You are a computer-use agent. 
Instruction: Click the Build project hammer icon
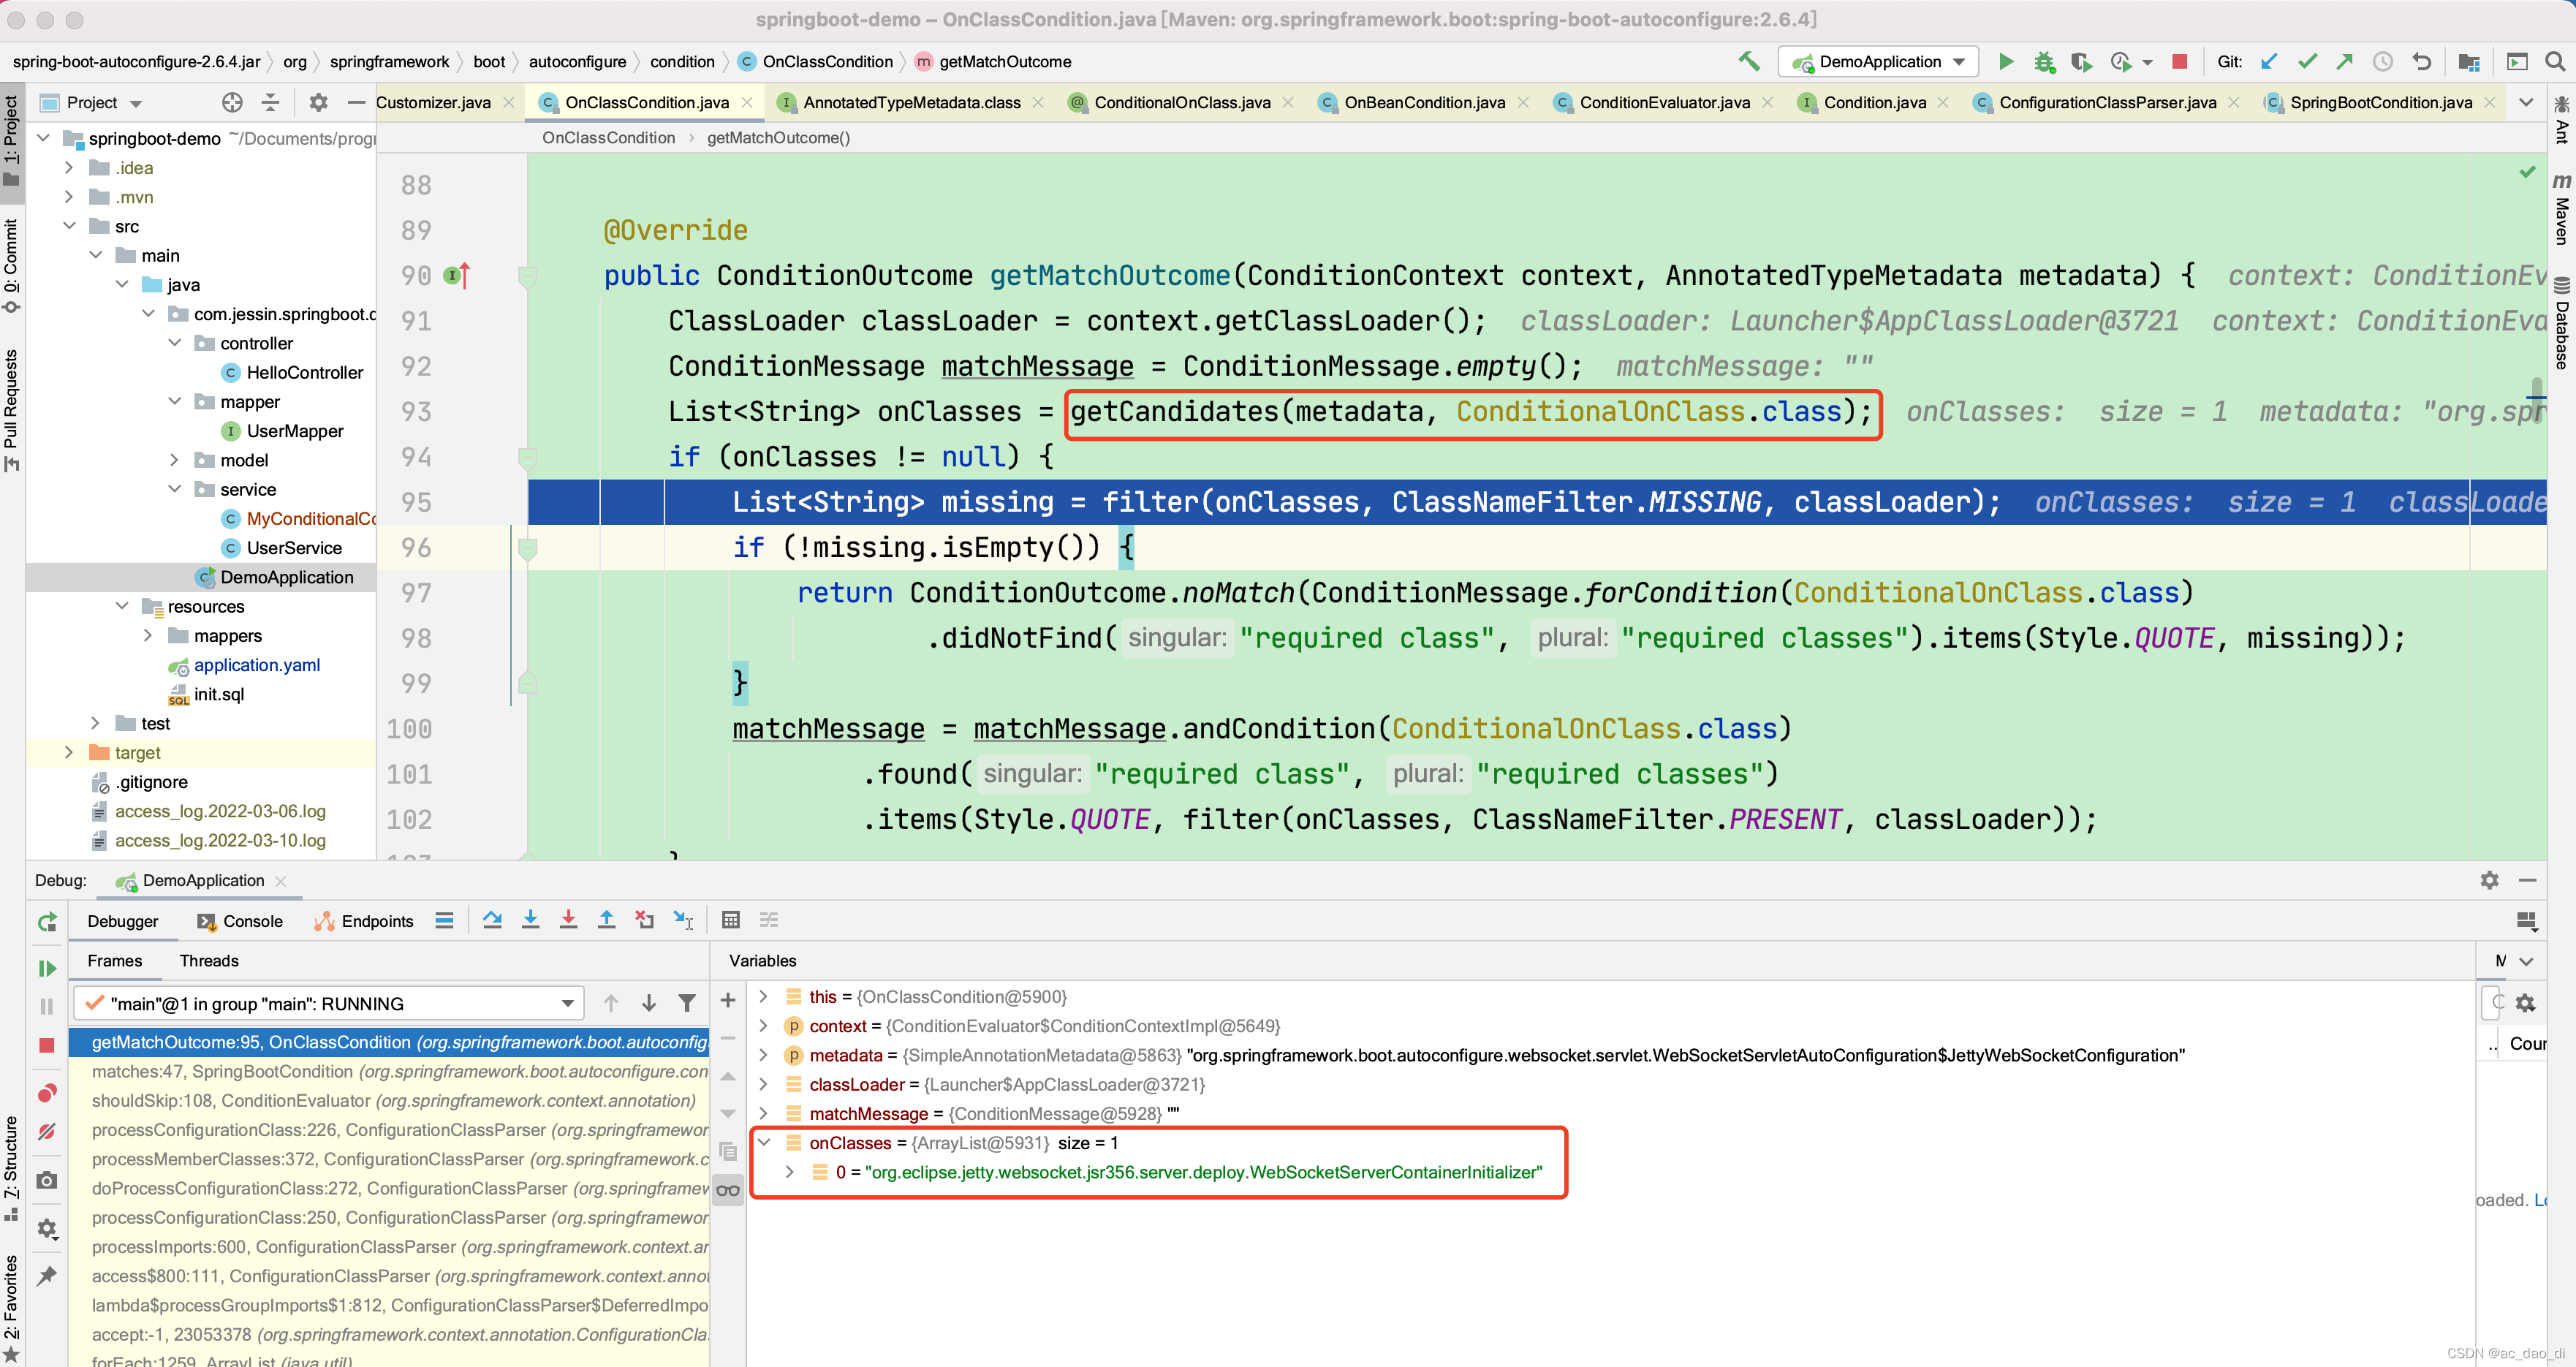pos(1749,61)
